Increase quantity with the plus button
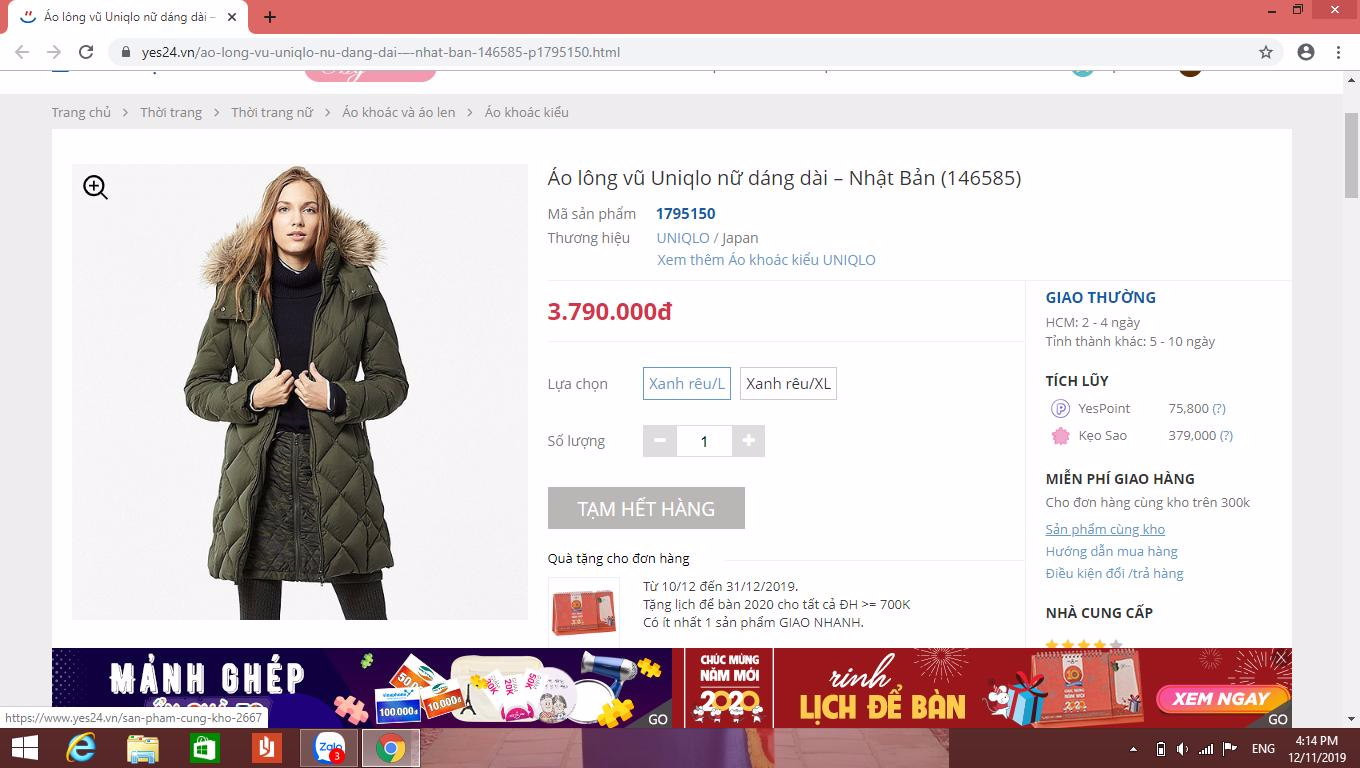Viewport: 1360px width, 768px height. click(x=748, y=441)
